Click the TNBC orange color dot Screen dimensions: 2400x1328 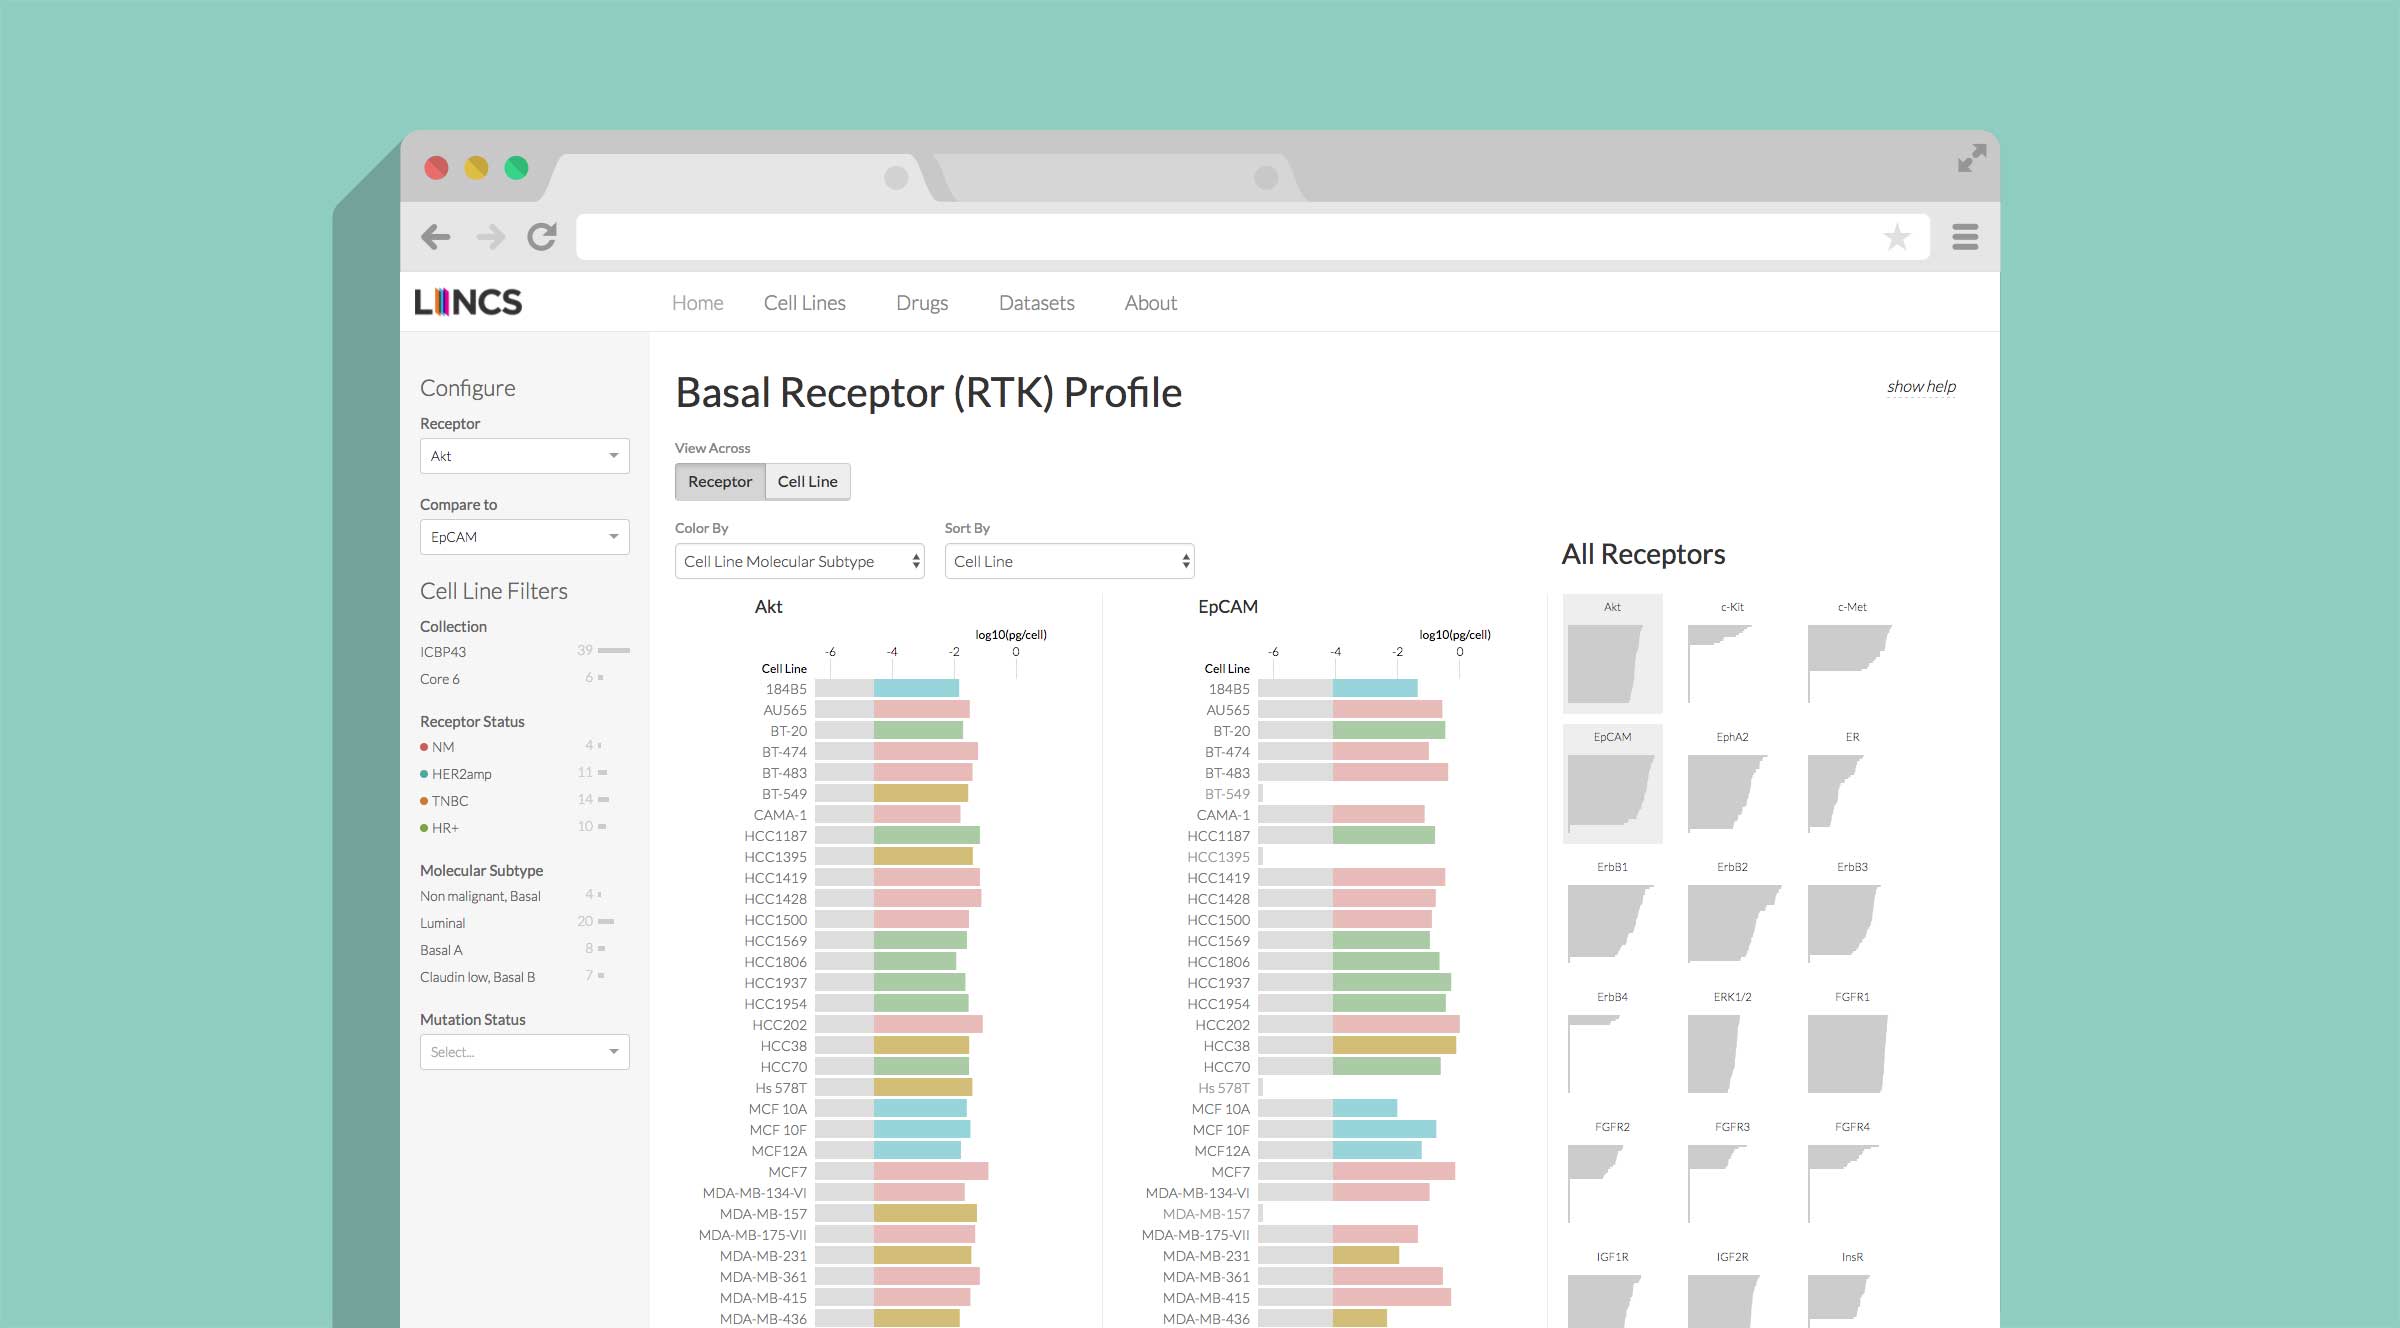424,801
